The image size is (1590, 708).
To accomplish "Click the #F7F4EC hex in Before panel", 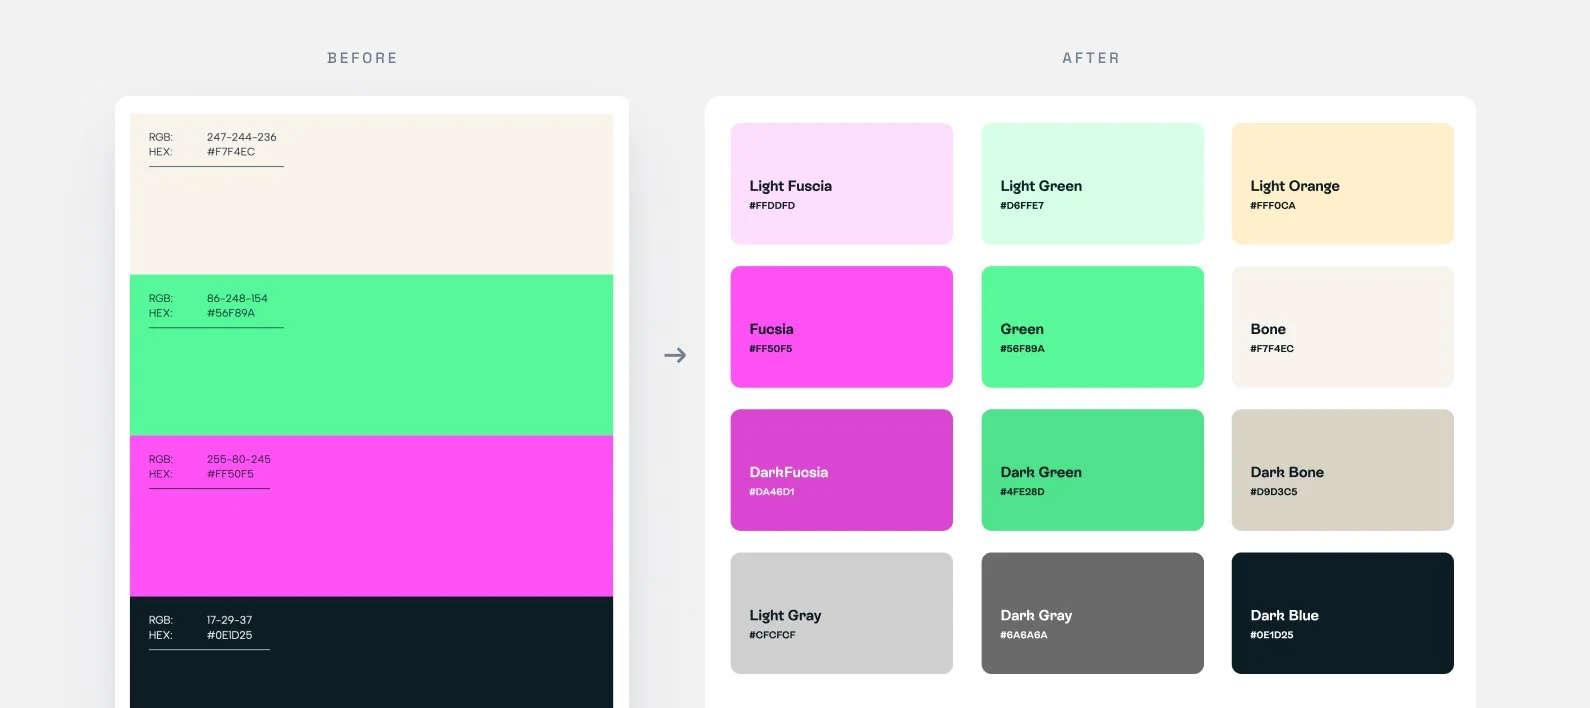I will click(x=231, y=152).
